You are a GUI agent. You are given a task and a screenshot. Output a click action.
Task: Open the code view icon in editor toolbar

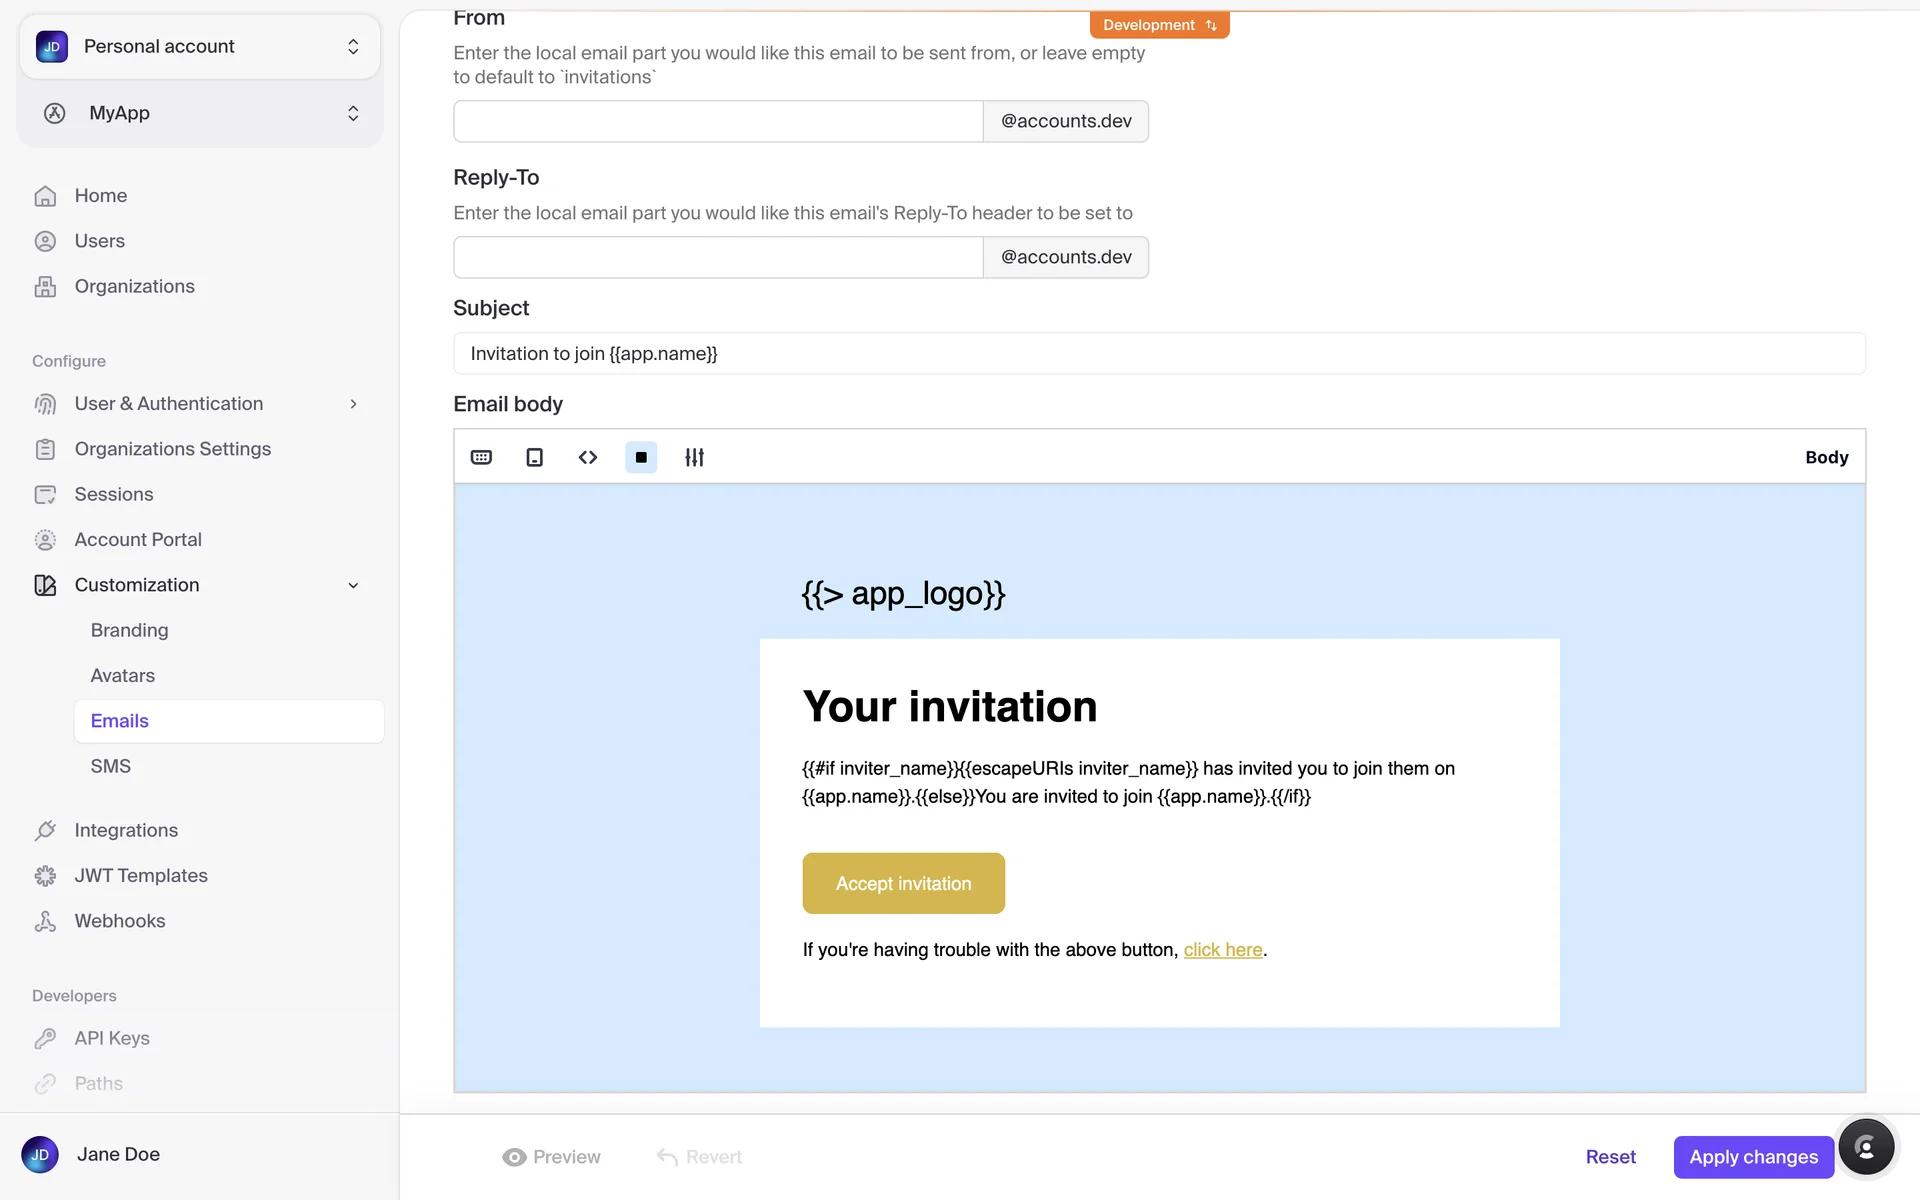pyautogui.click(x=588, y=457)
